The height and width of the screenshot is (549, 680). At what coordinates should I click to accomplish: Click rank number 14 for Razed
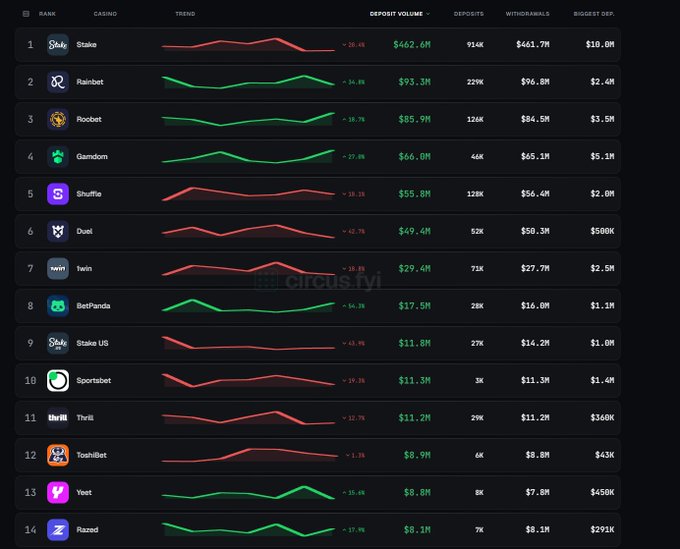click(30, 529)
